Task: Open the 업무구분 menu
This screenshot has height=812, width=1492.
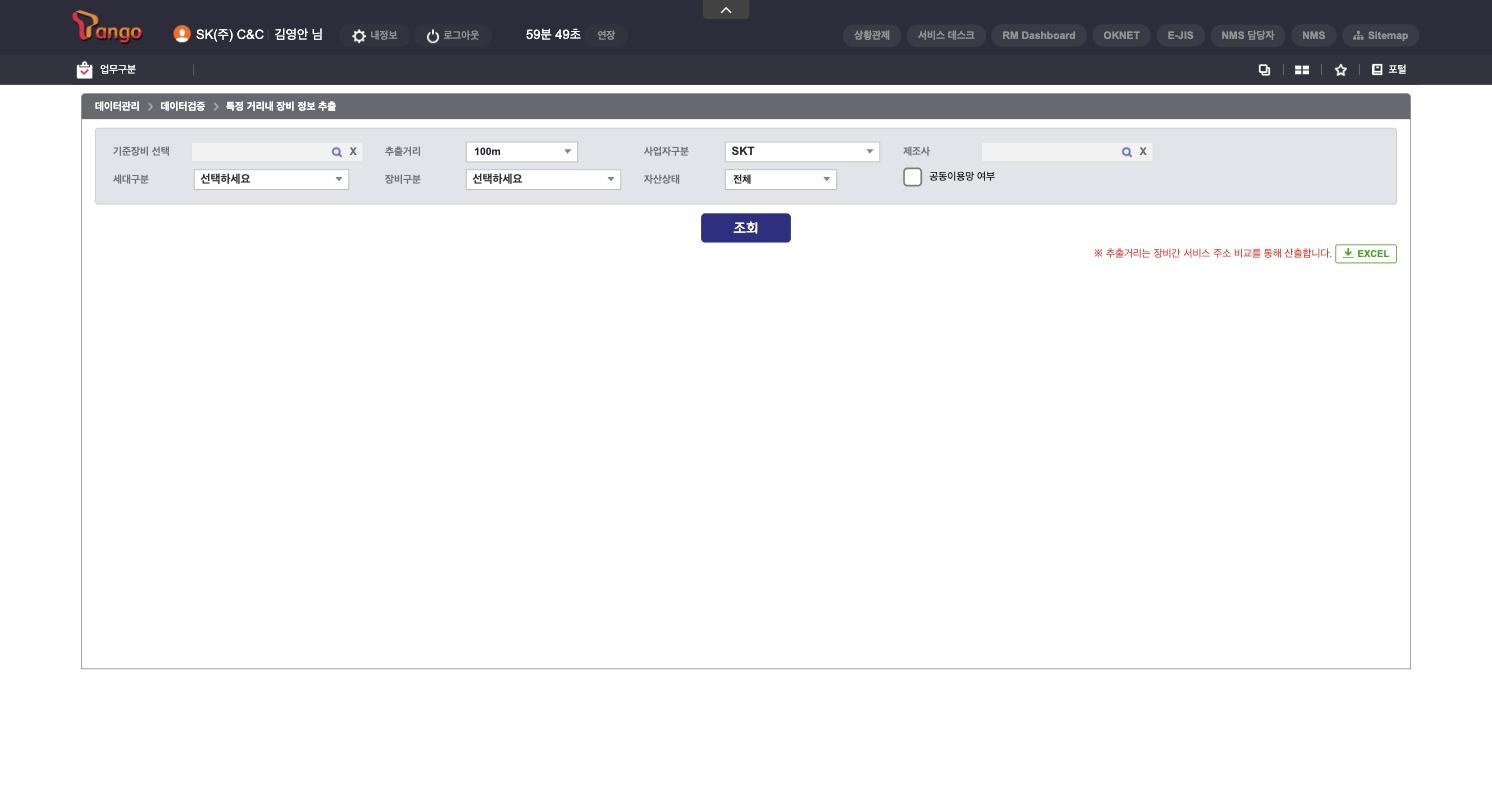Action: click(x=107, y=70)
